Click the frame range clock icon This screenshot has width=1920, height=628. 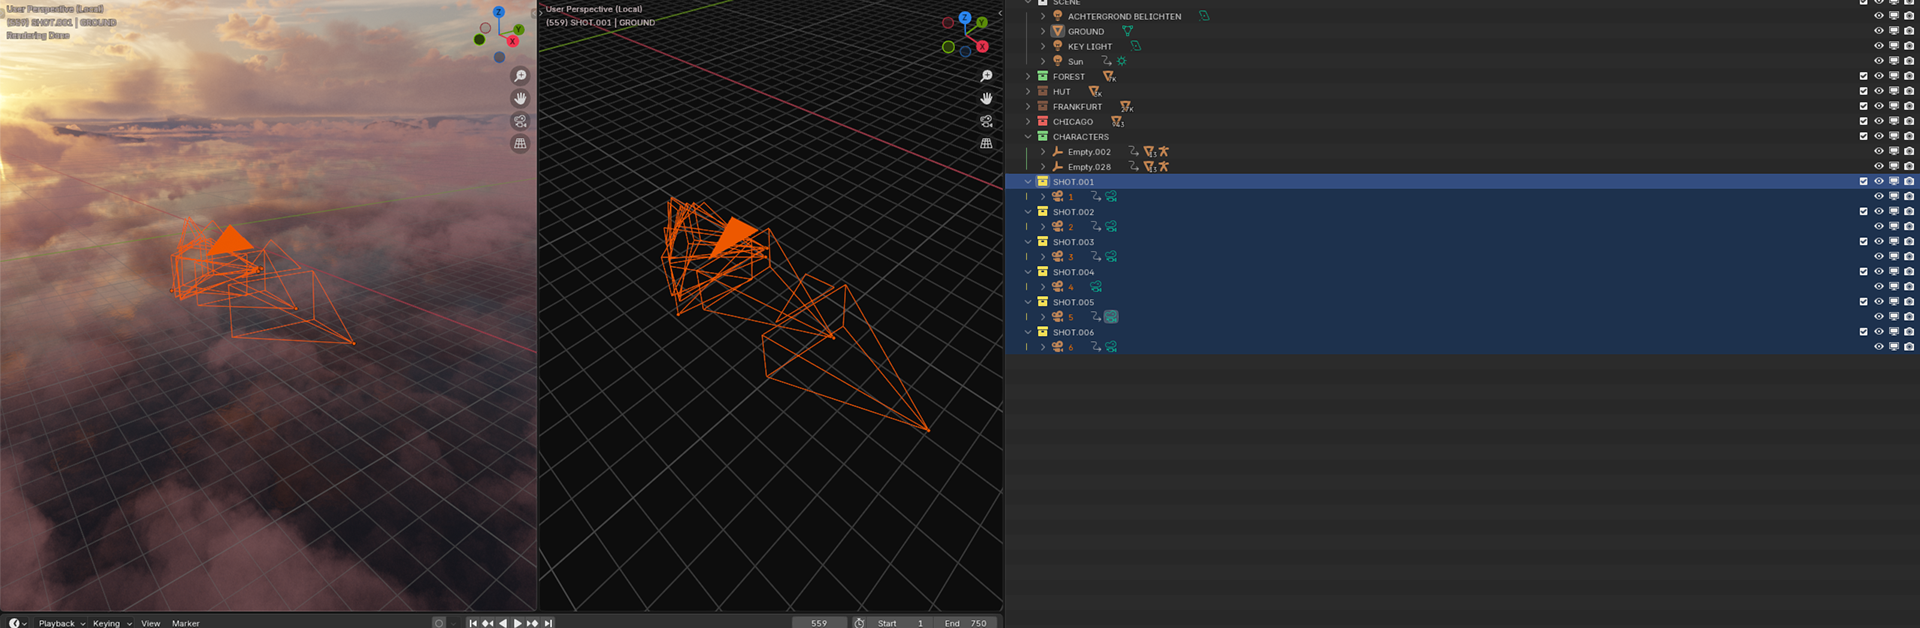coord(859,623)
